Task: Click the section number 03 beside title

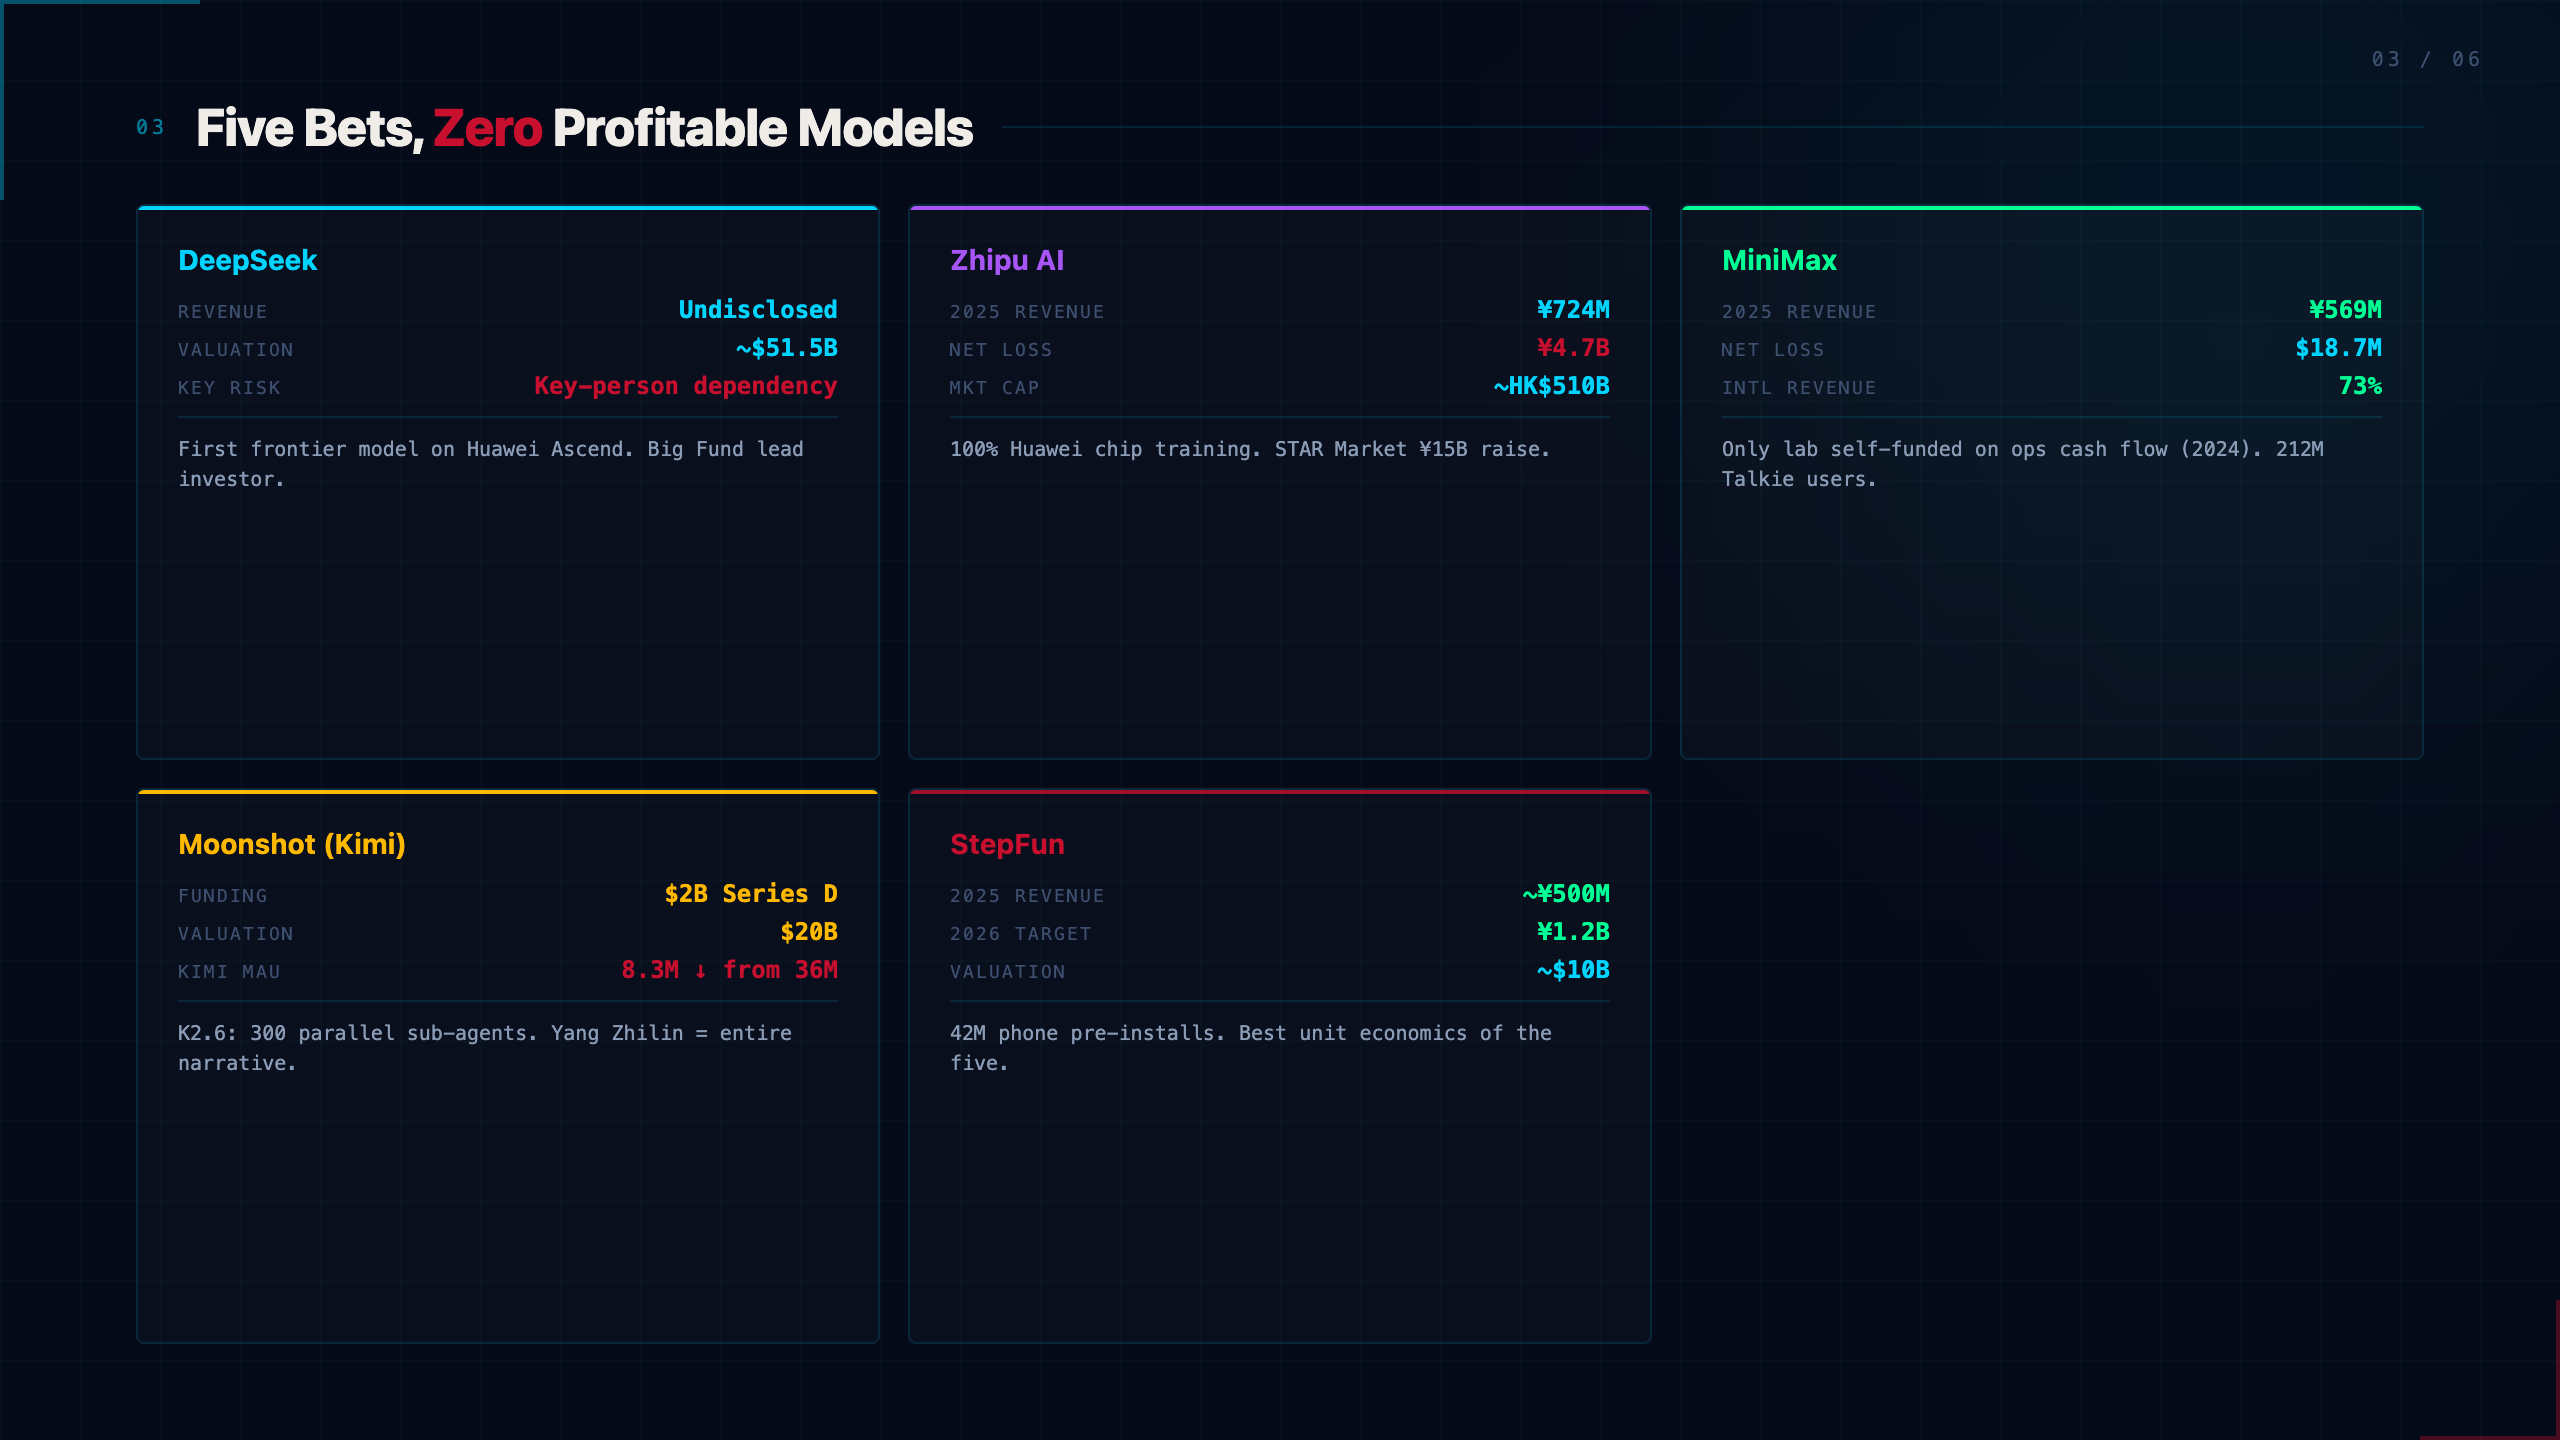Action: click(150, 127)
